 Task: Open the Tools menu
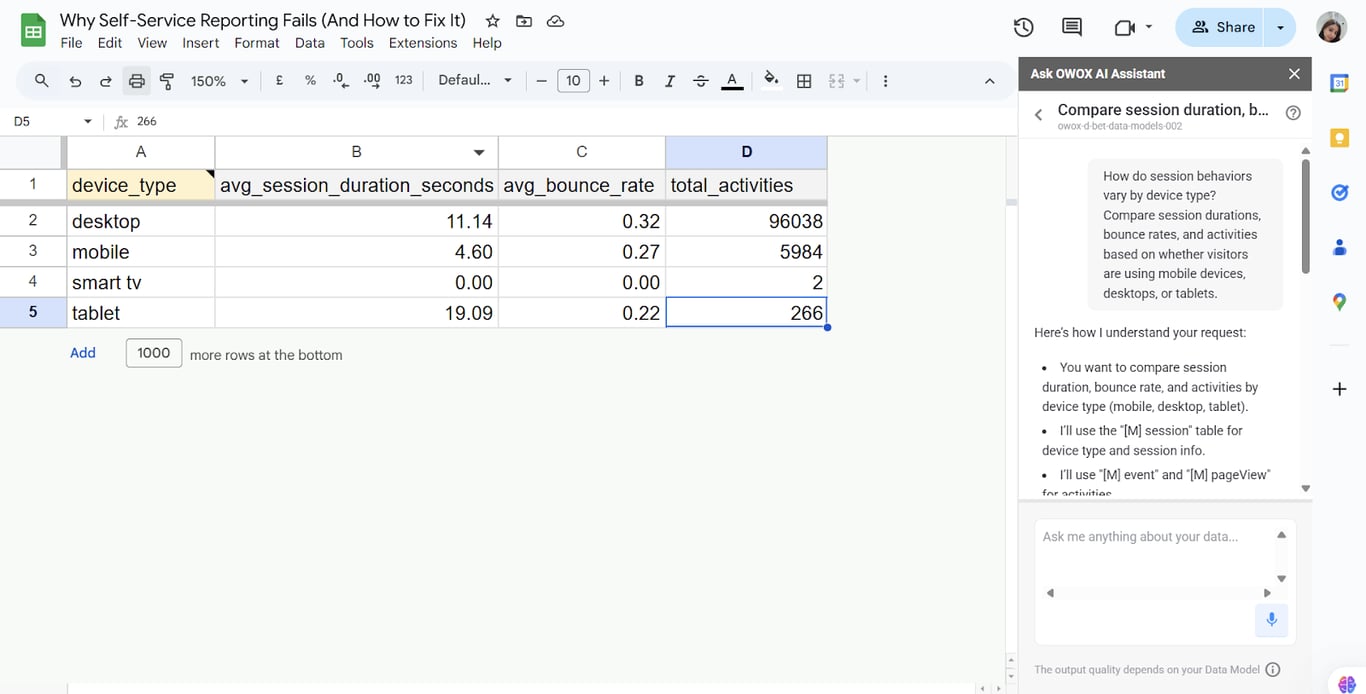click(x=356, y=43)
